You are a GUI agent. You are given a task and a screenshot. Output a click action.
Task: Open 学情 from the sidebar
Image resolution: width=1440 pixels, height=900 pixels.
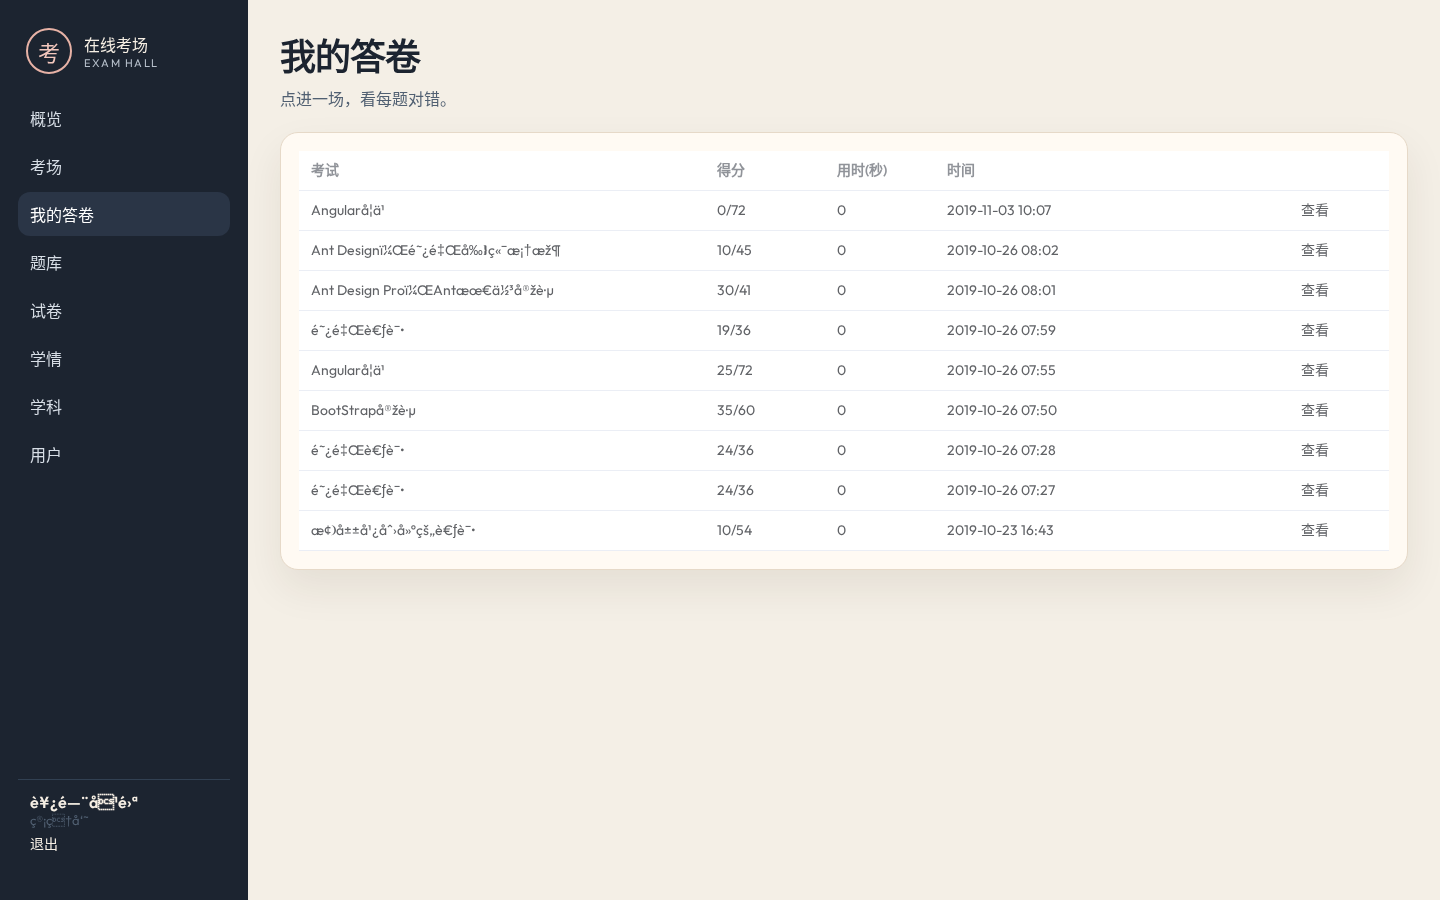(x=124, y=359)
